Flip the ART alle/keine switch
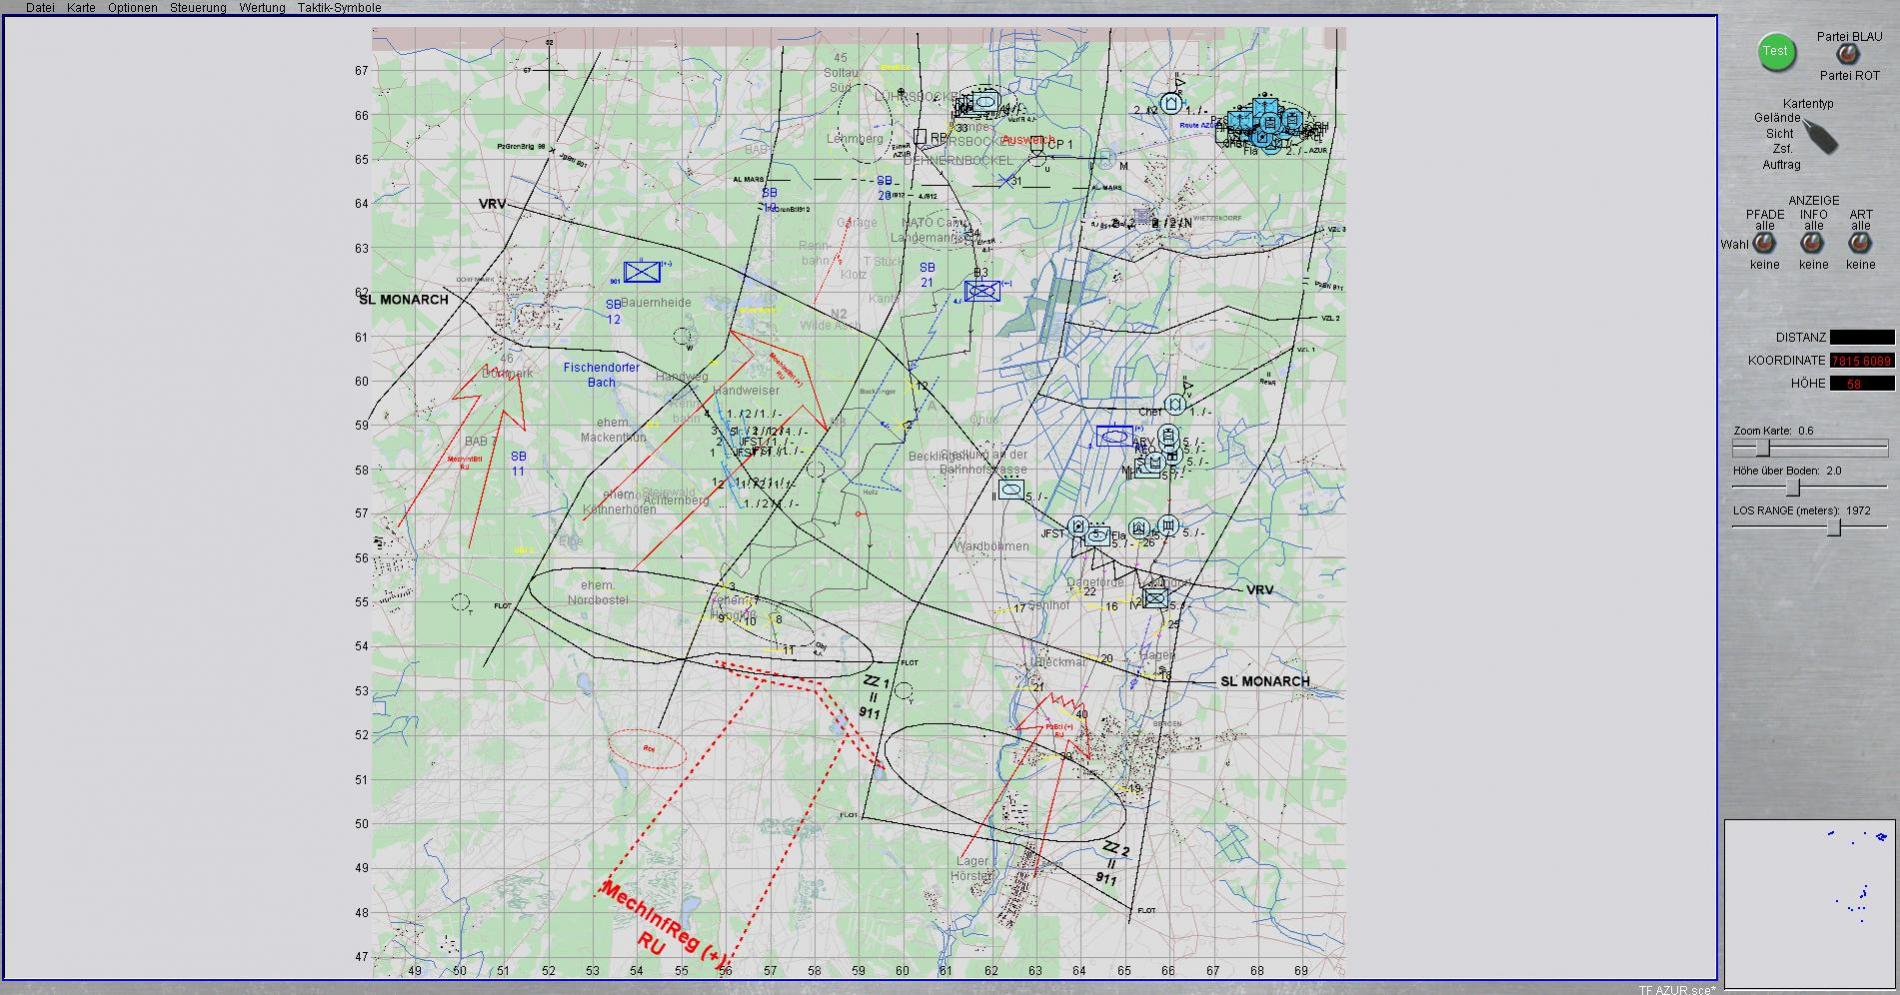 [x=1860, y=244]
